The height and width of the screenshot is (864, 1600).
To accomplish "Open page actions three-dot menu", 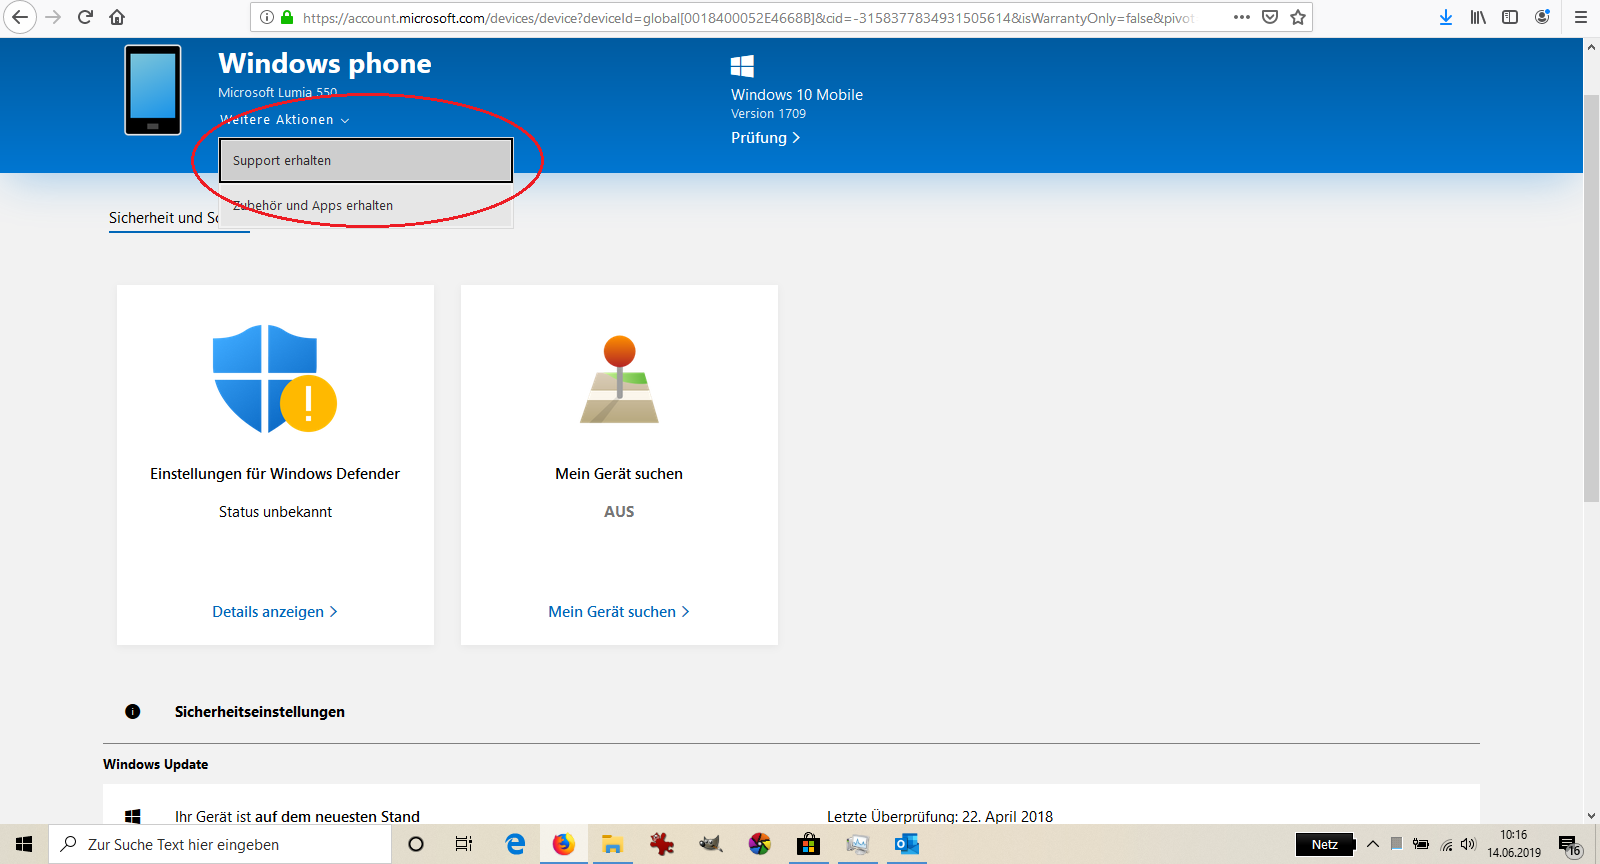I will tap(1242, 17).
